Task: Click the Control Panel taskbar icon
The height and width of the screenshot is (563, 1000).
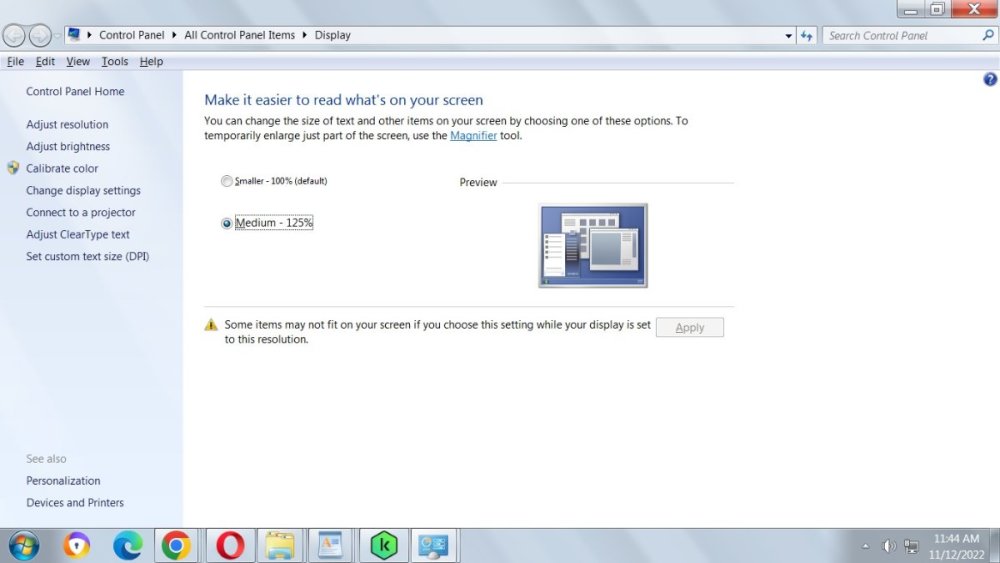Action: click(x=434, y=546)
